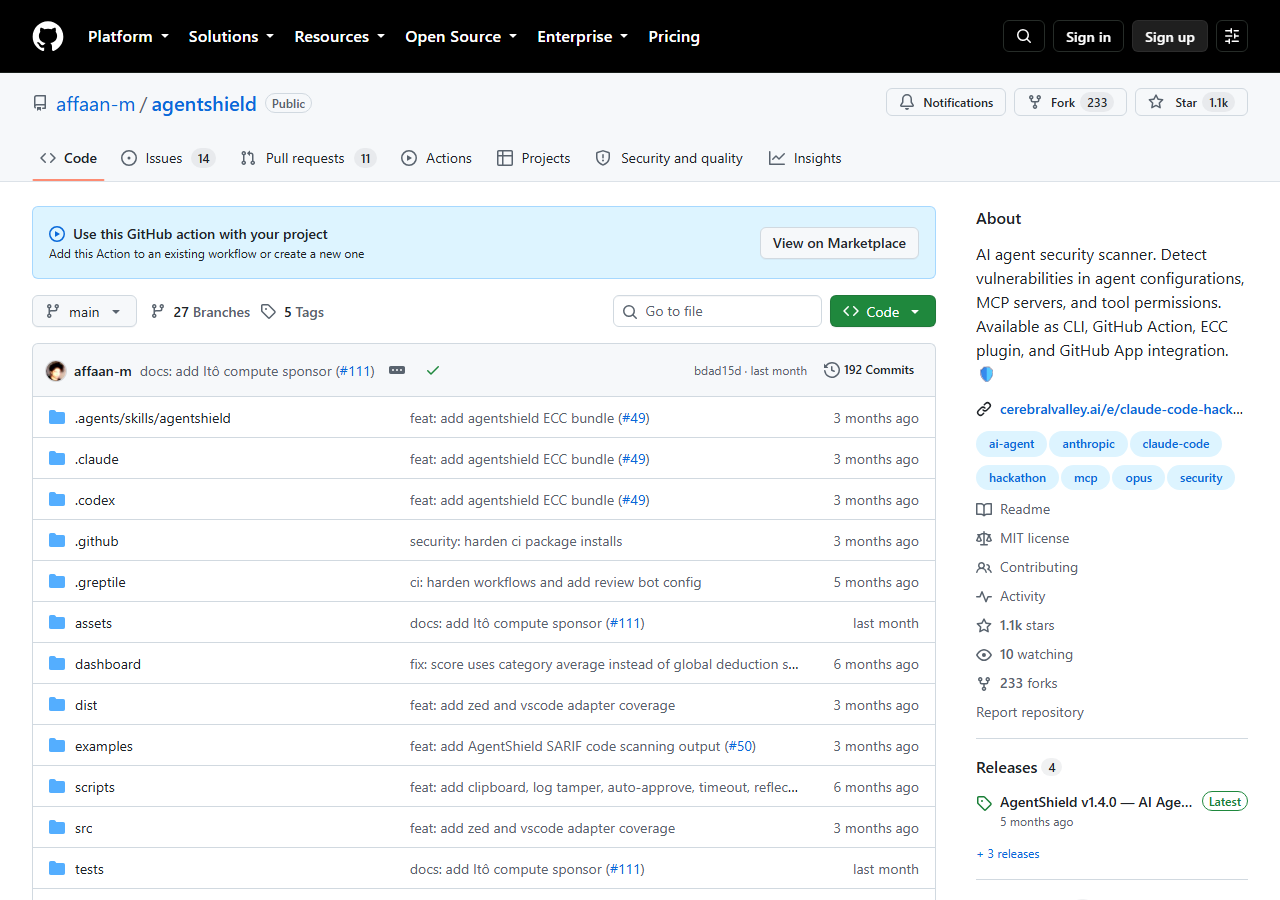Switch to the Insights tab
The height and width of the screenshot is (900, 1280).
805,158
